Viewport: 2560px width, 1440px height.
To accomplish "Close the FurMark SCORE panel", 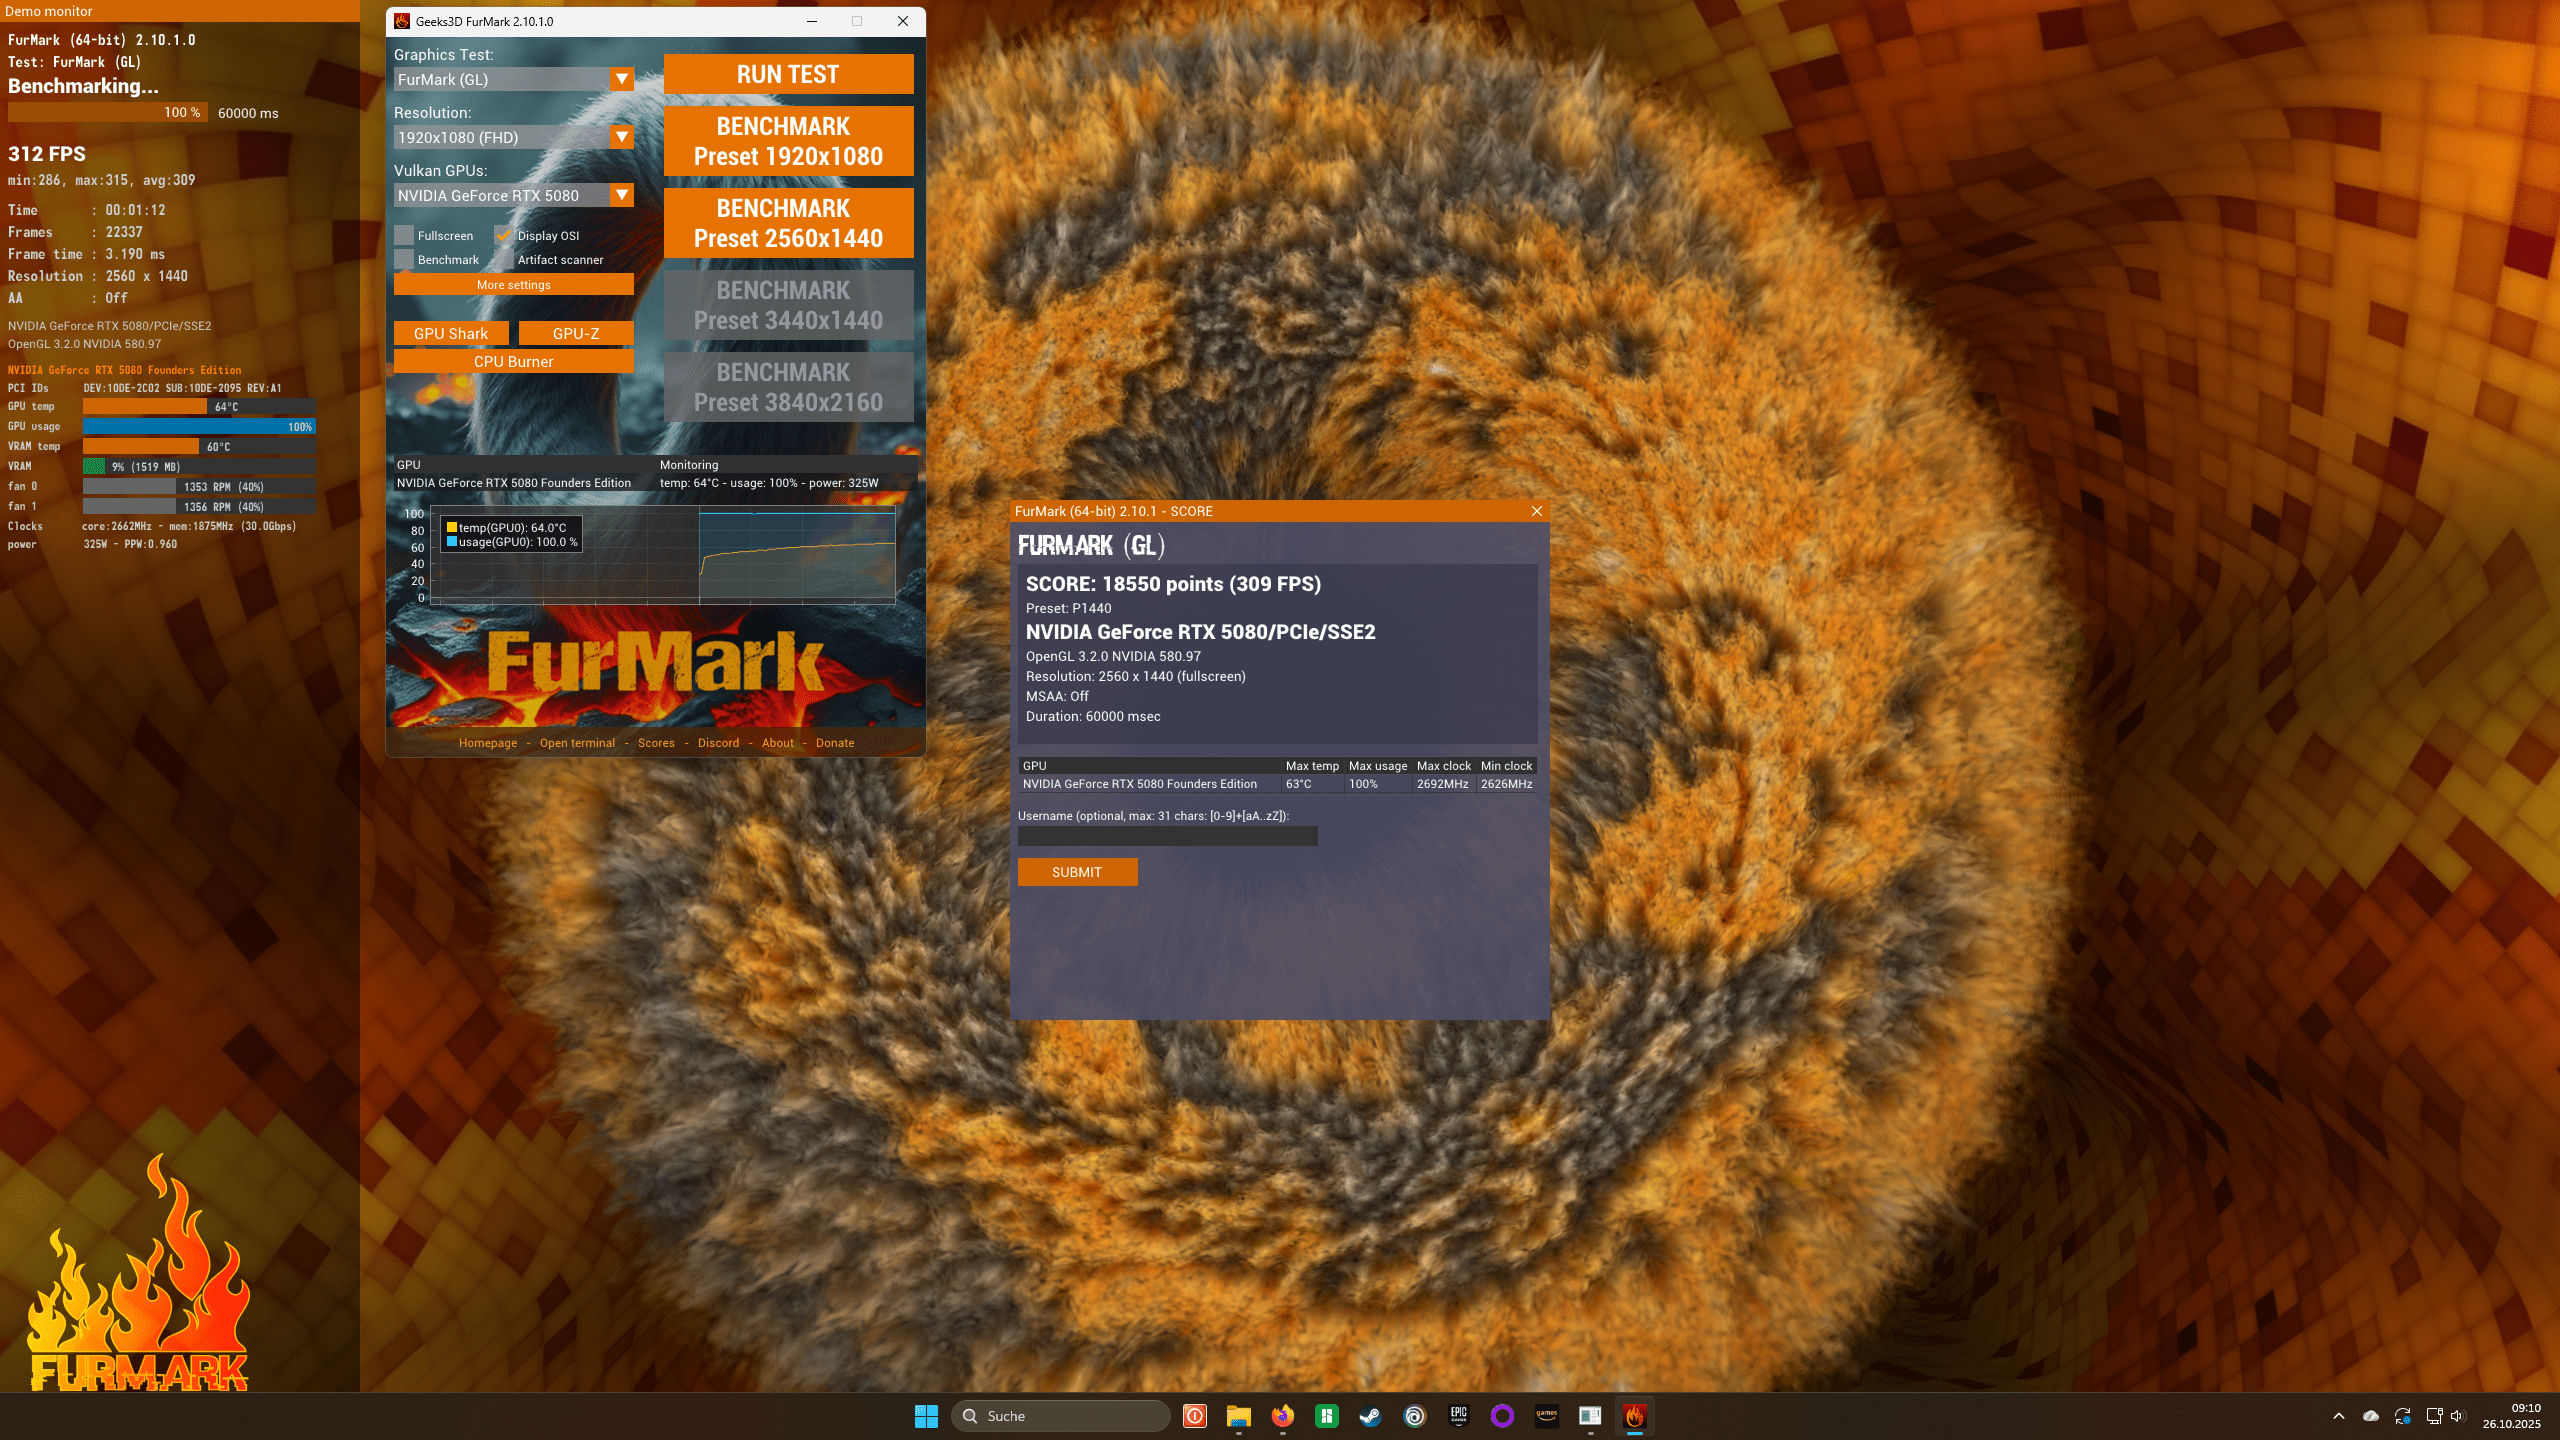I will [1537, 511].
